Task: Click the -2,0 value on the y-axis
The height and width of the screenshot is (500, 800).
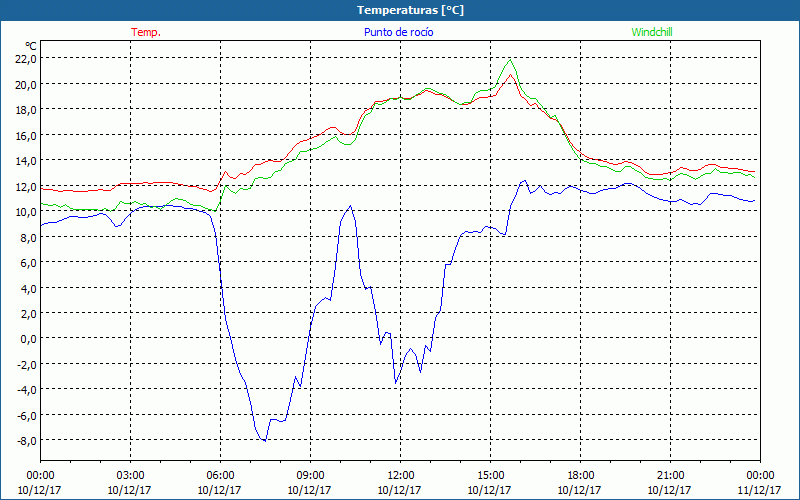Action: coord(27,364)
